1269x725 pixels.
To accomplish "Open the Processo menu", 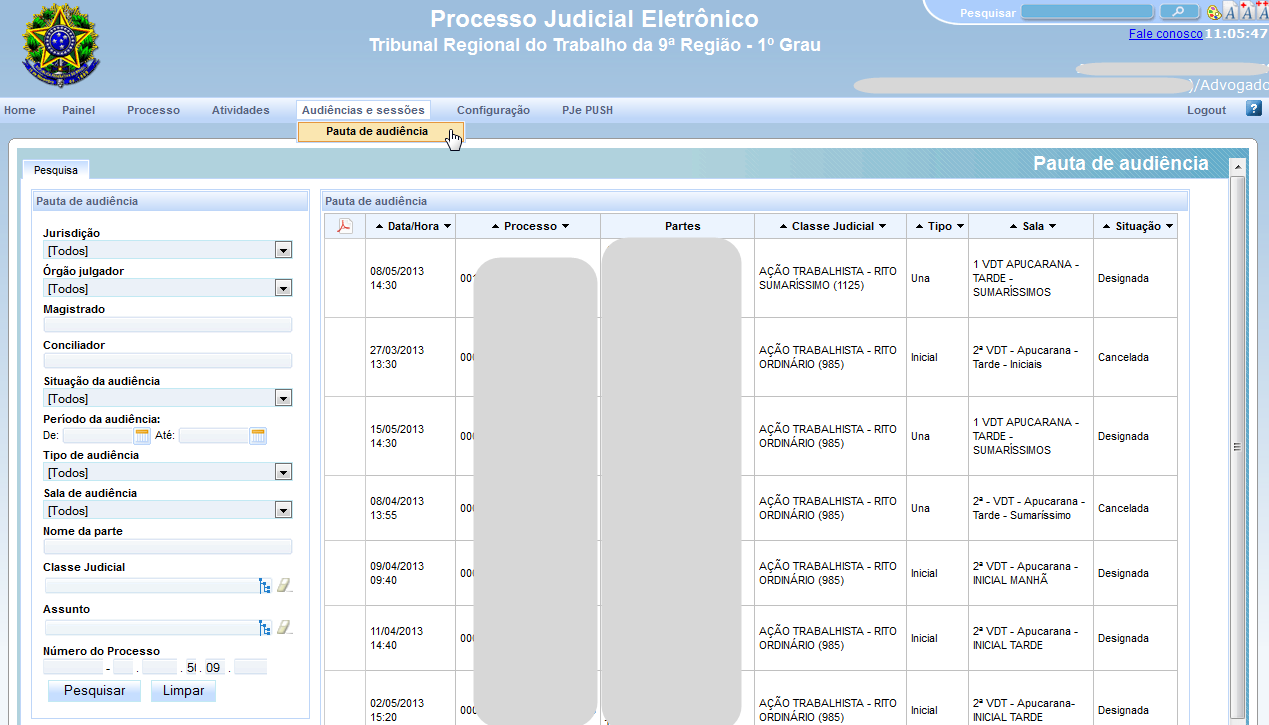I will coord(153,110).
